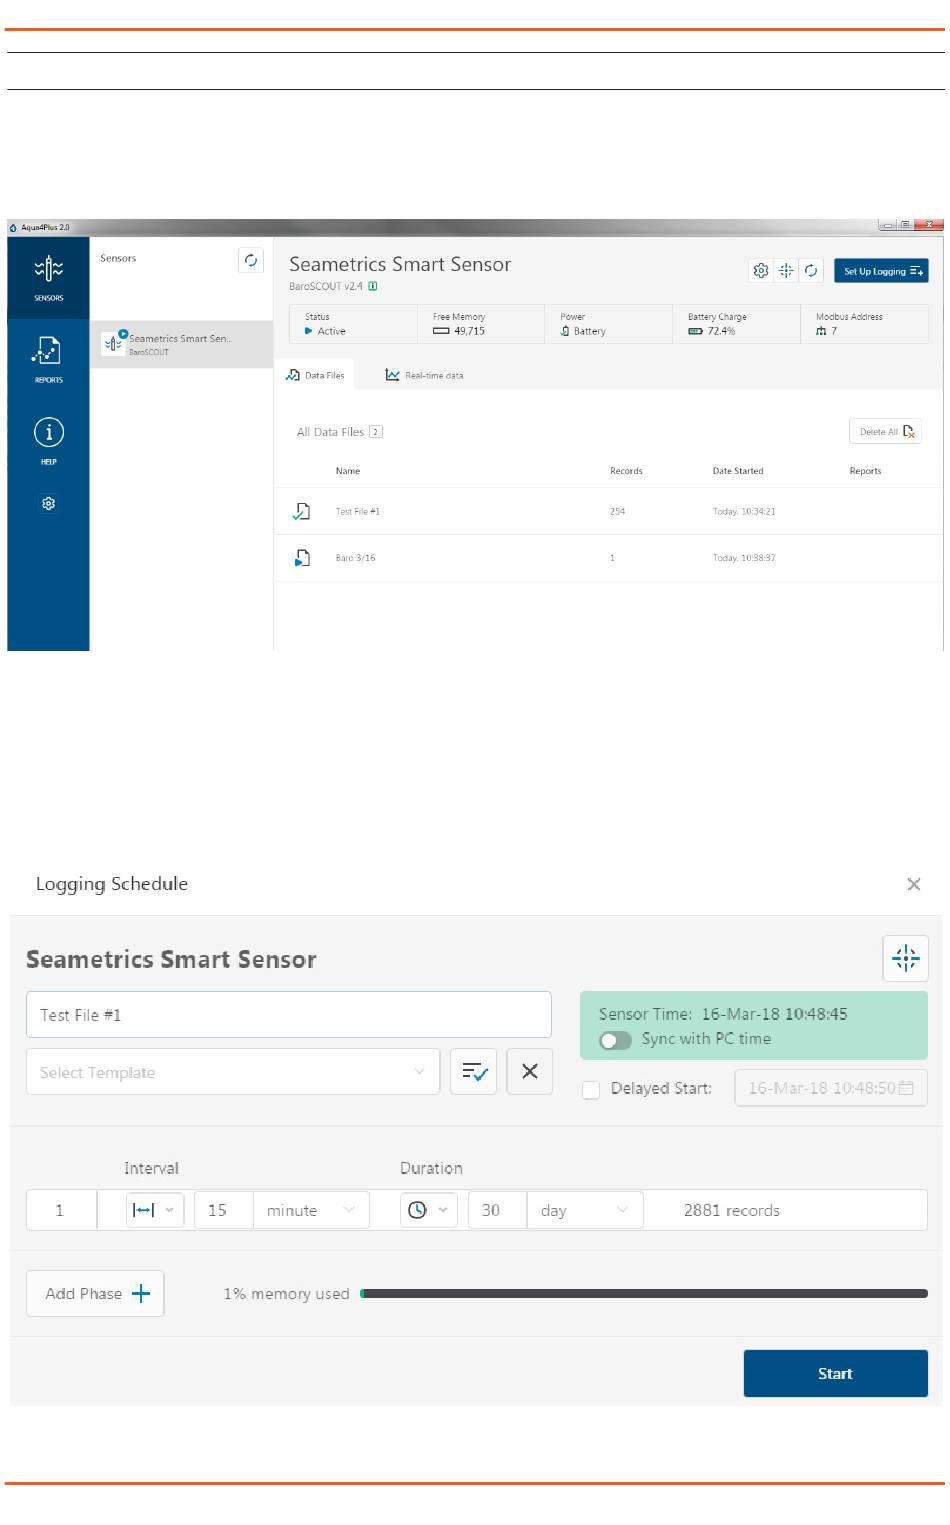The width and height of the screenshot is (950, 1525).
Task: Select the 'Baro 3/16' data file name
Action: [x=356, y=558]
